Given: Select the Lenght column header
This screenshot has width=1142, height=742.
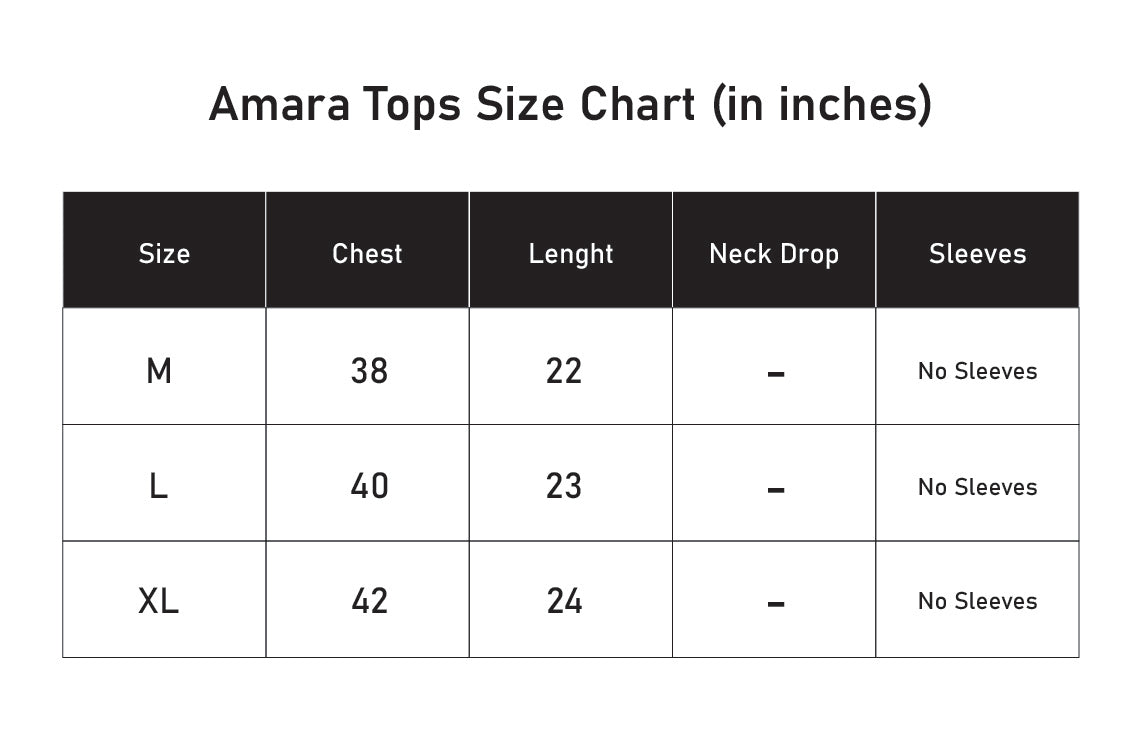Looking at the screenshot, I should coord(571,254).
